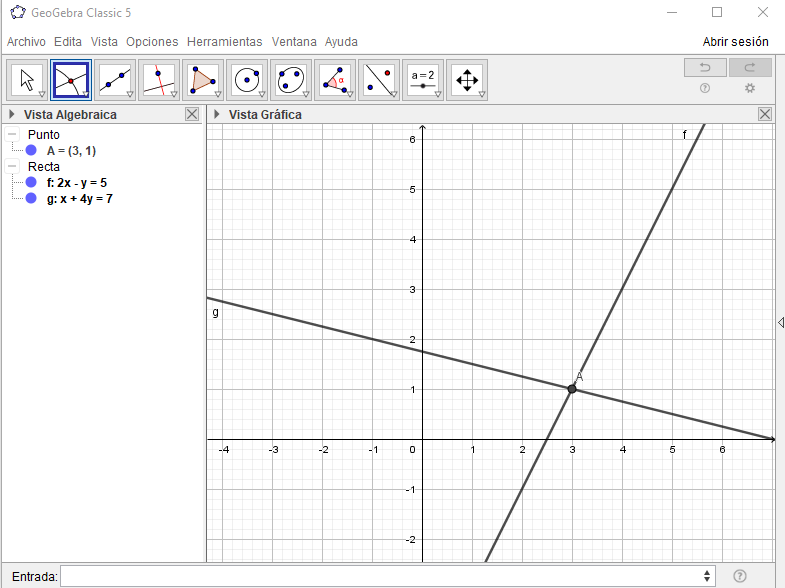Screen dimensions: 785x588
Task: Open the Herramientas menu
Action: pyautogui.click(x=224, y=42)
